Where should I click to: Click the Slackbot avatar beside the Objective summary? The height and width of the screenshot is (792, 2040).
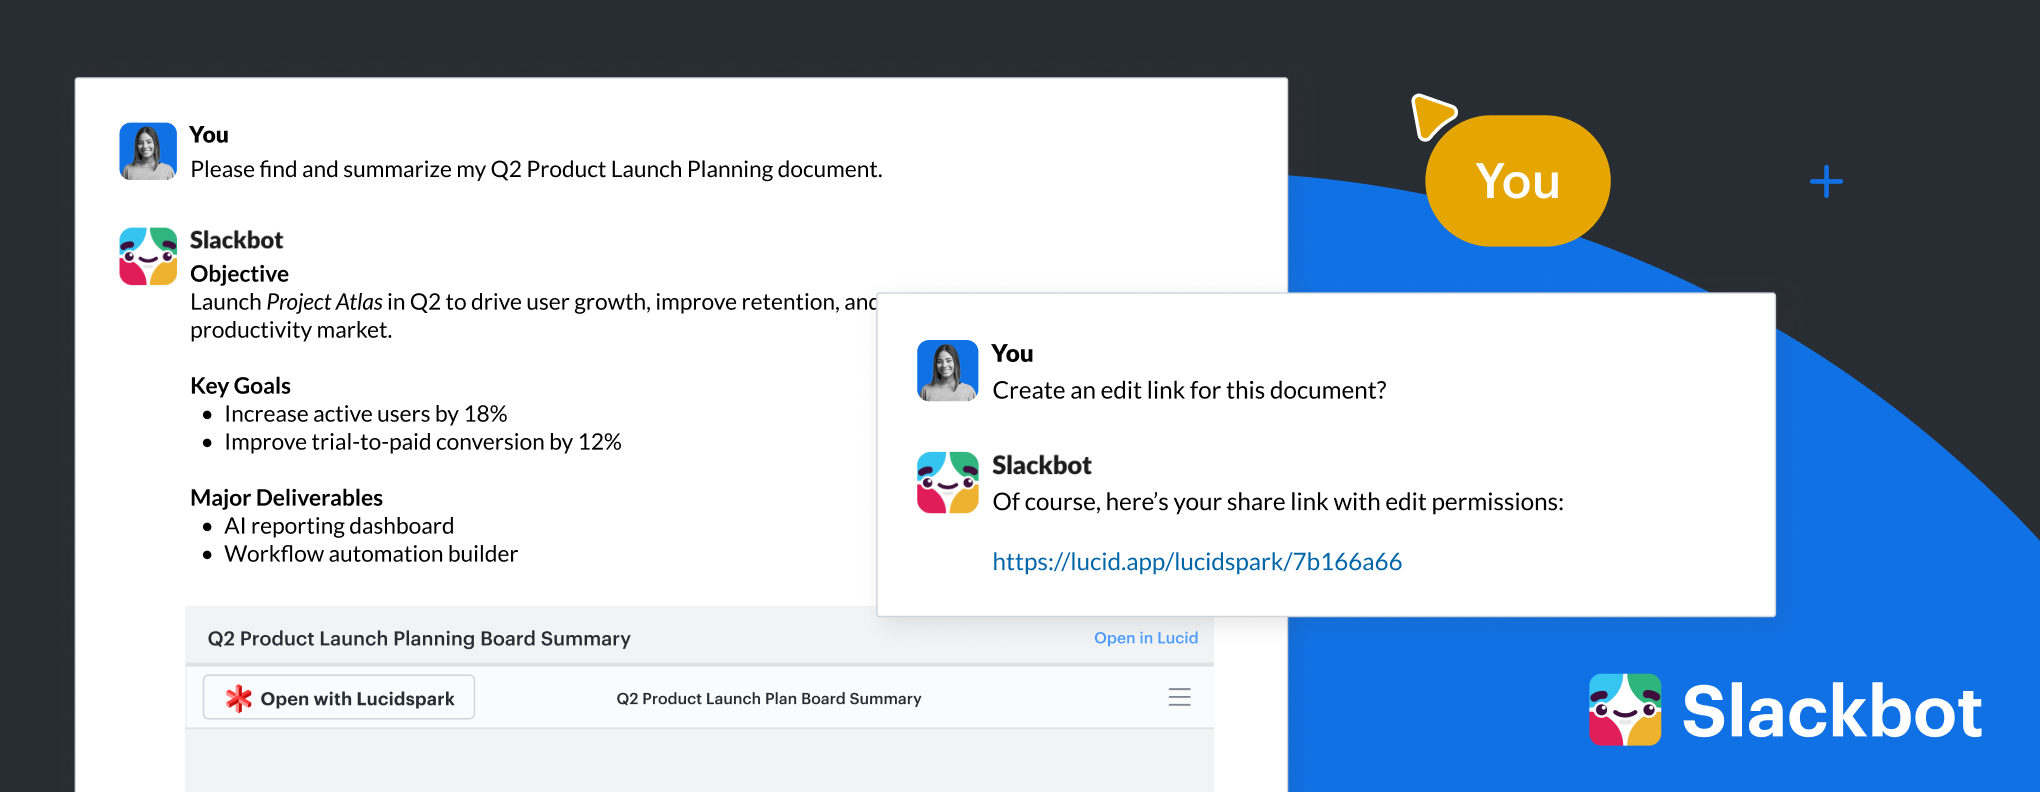(x=148, y=256)
